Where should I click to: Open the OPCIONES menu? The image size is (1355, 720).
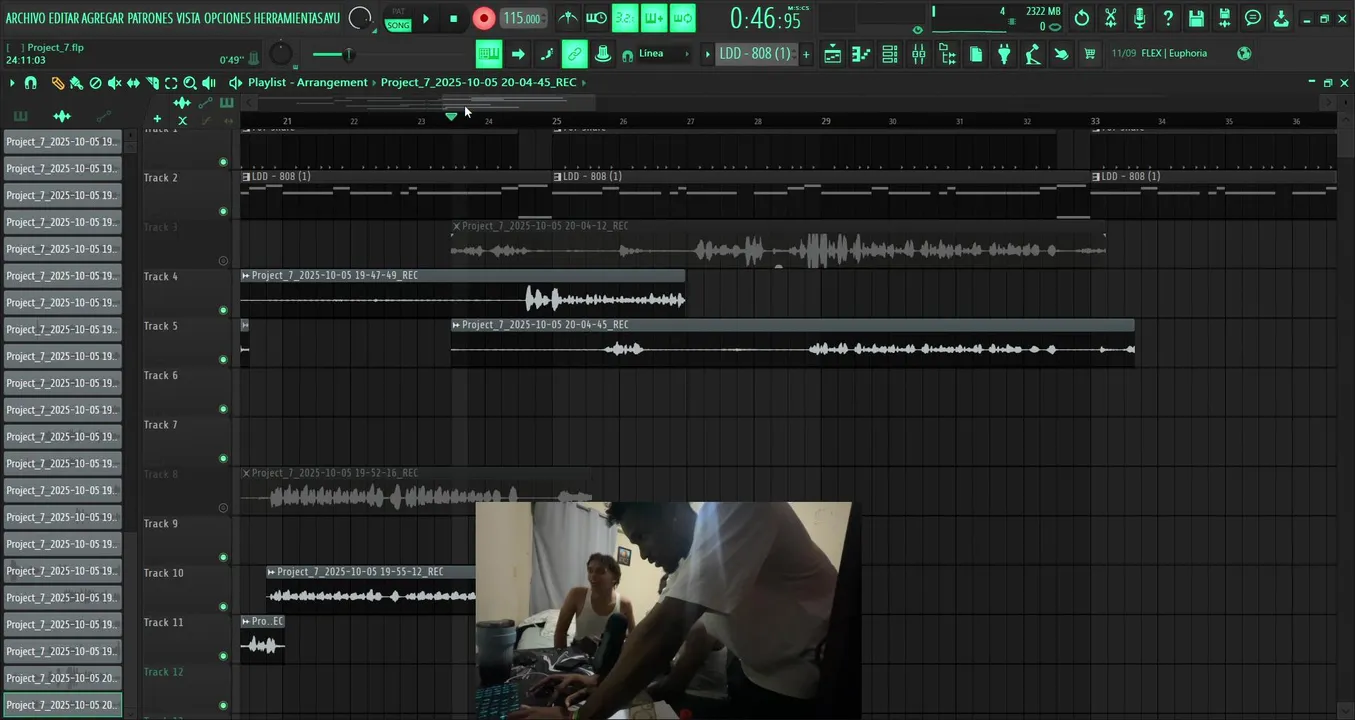[x=226, y=18]
